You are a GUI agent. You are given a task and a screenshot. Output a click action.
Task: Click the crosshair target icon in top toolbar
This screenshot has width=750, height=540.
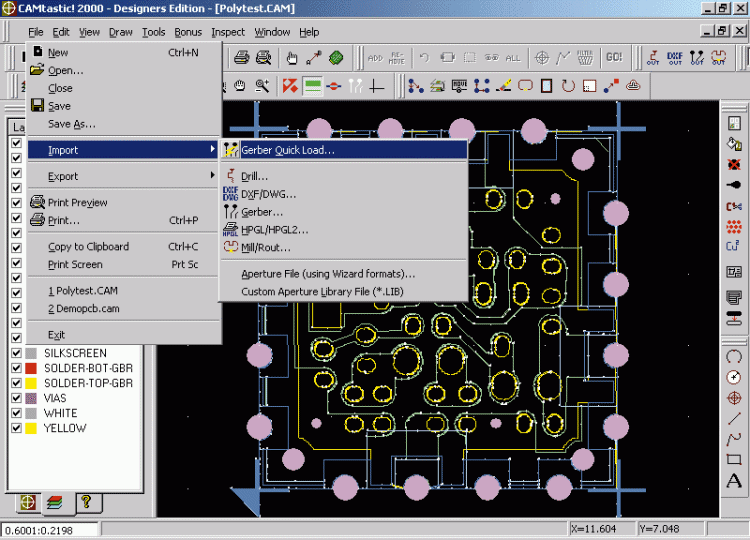[541, 58]
